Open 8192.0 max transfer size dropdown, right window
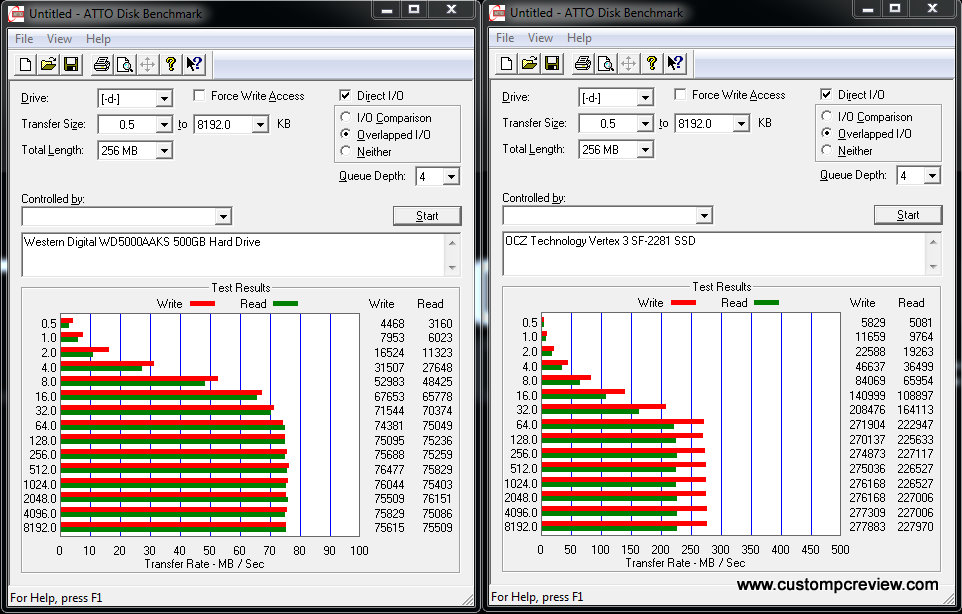The image size is (962, 614). click(x=741, y=123)
